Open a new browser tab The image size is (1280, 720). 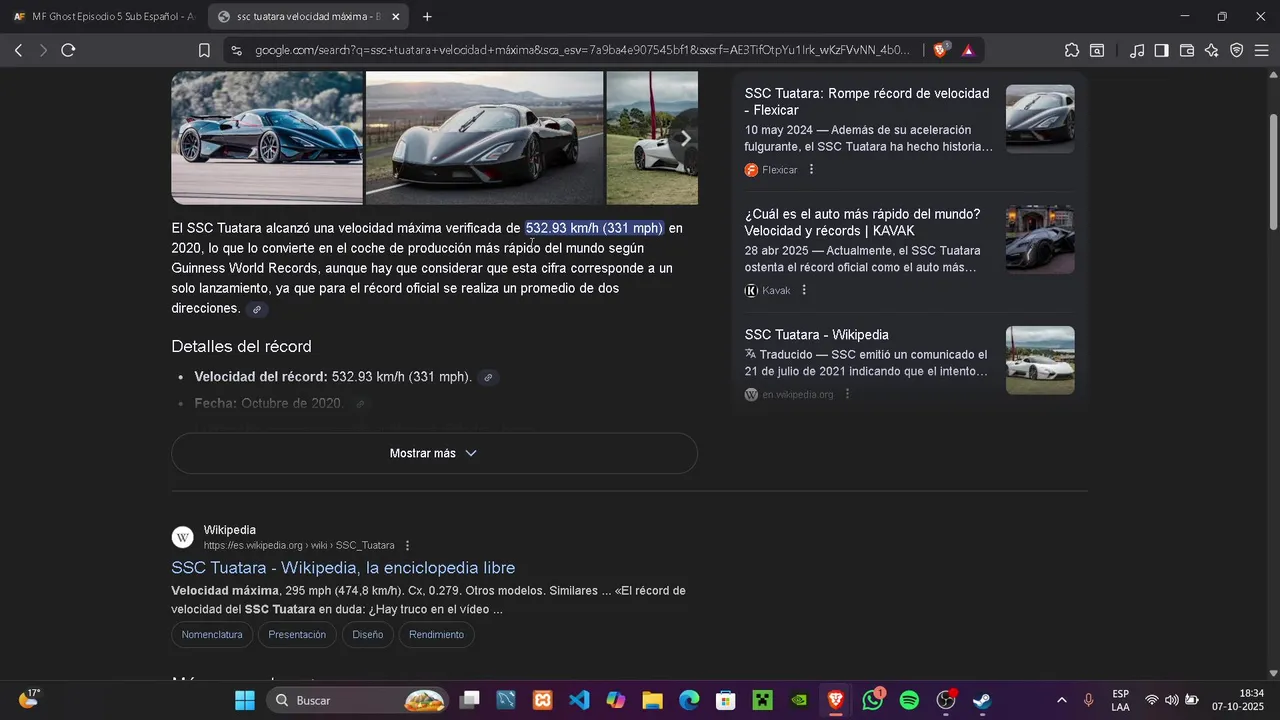coord(427,17)
